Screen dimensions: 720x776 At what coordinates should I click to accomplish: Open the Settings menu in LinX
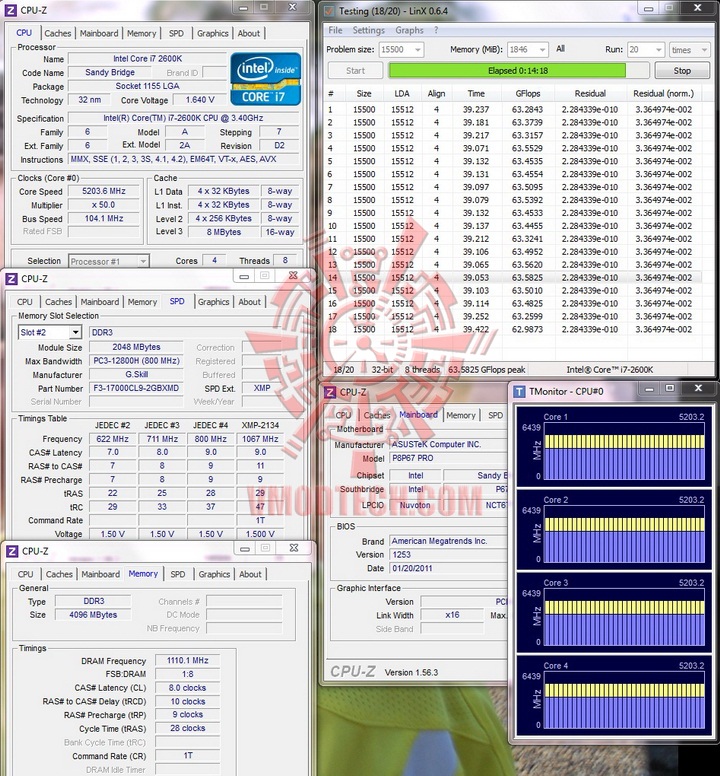coord(368,30)
